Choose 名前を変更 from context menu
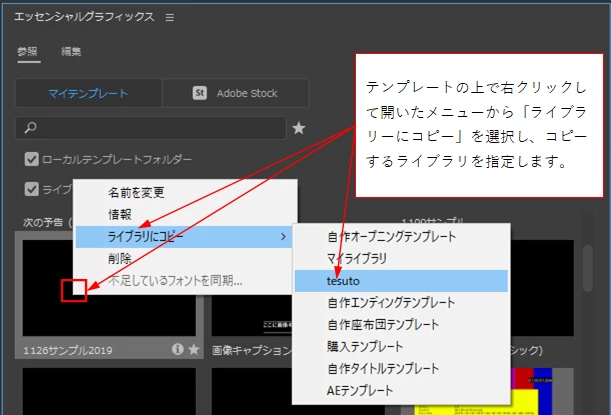The image size is (611, 415). [185, 192]
